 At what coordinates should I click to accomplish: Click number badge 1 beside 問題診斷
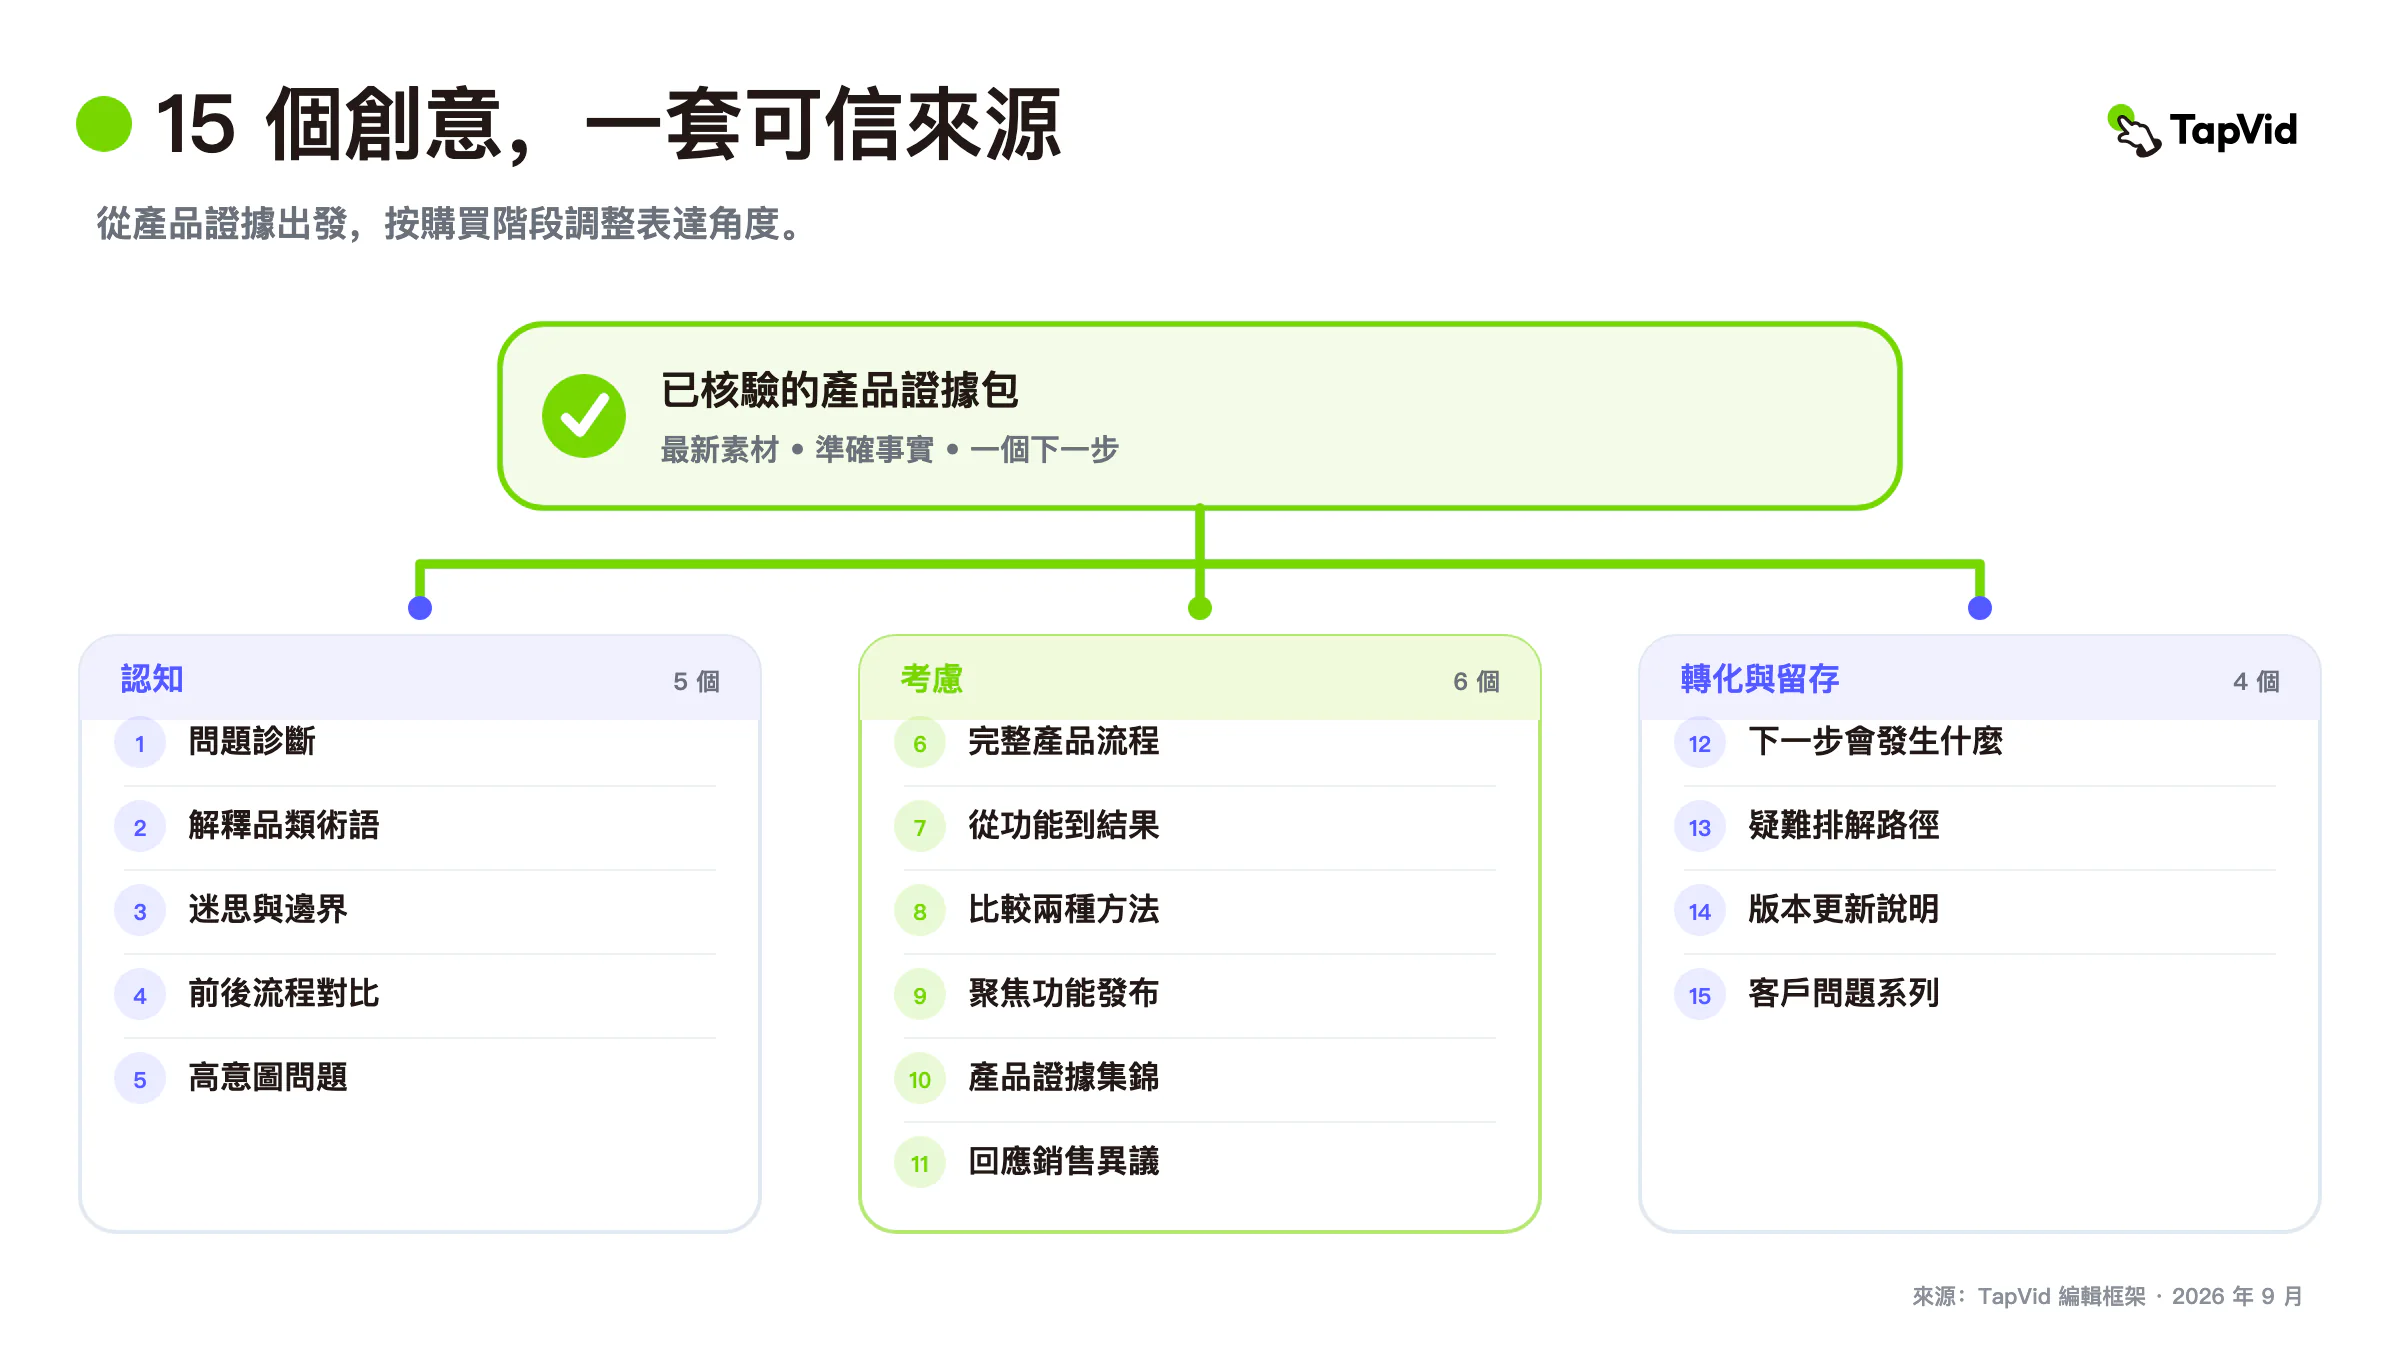(x=140, y=743)
